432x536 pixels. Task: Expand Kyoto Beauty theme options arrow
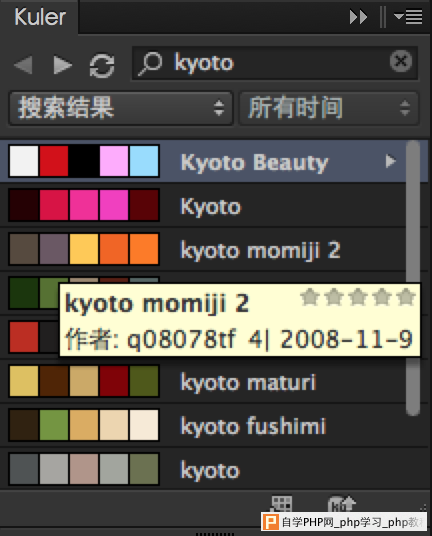coord(390,161)
